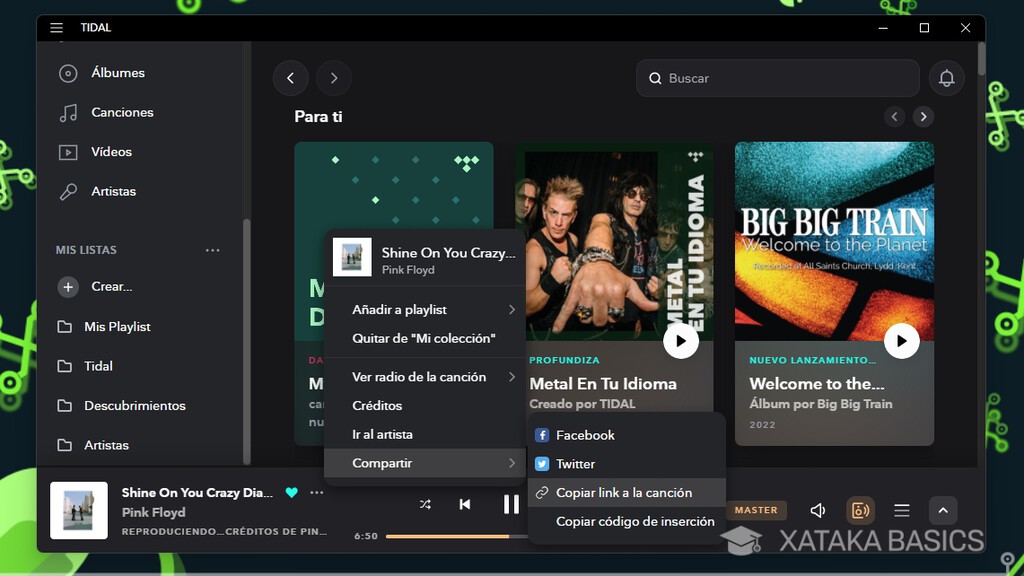Click the Buscar search field
This screenshot has width=1024, height=576.
(x=778, y=78)
